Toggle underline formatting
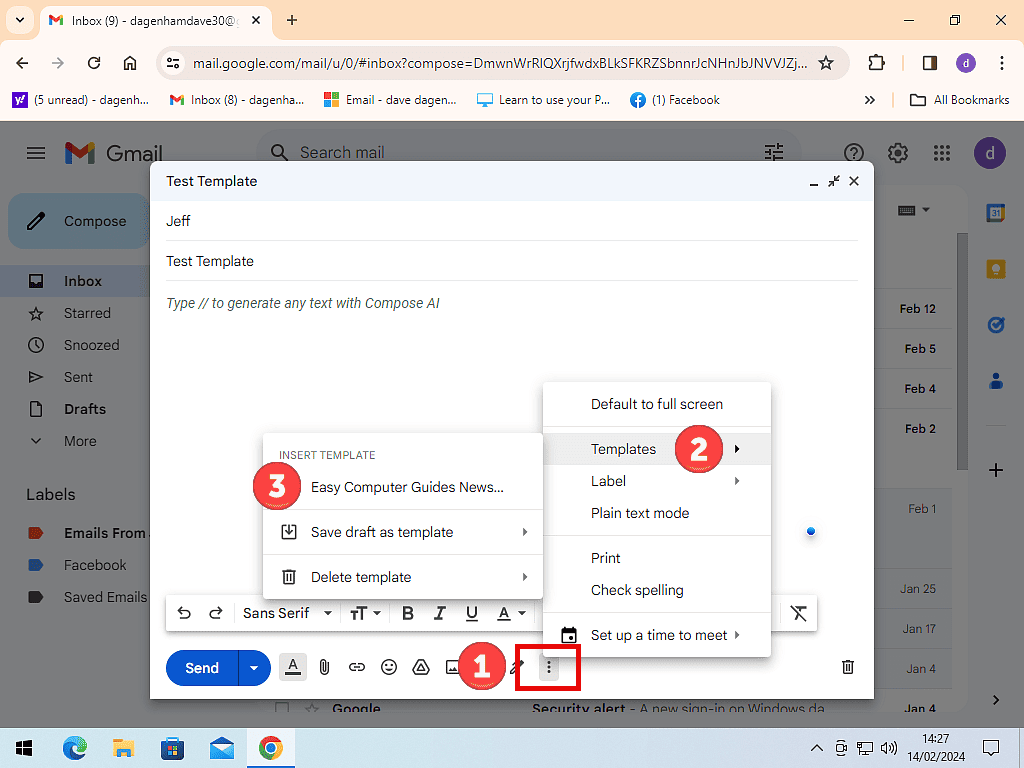The image size is (1024, 768). tap(471, 613)
